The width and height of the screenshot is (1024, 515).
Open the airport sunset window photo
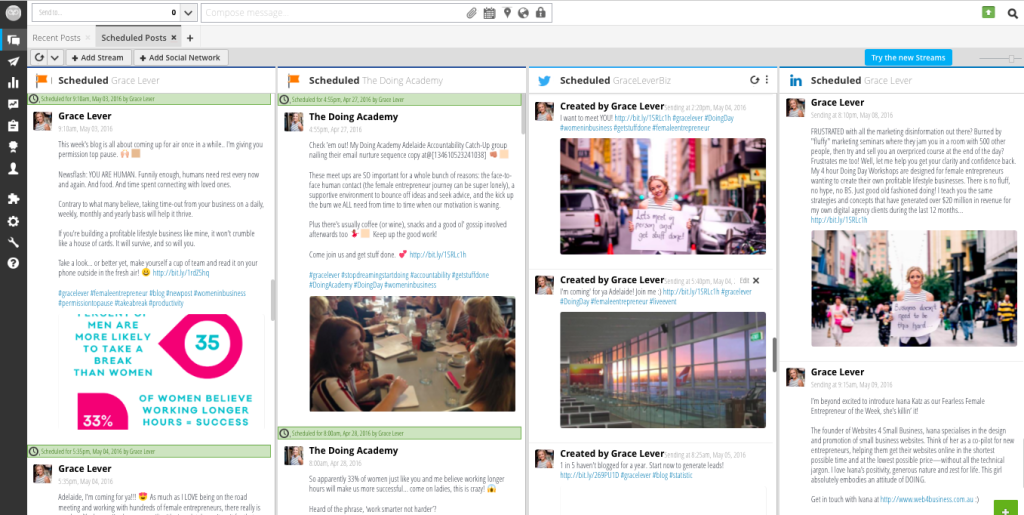pyautogui.click(x=663, y=369)
